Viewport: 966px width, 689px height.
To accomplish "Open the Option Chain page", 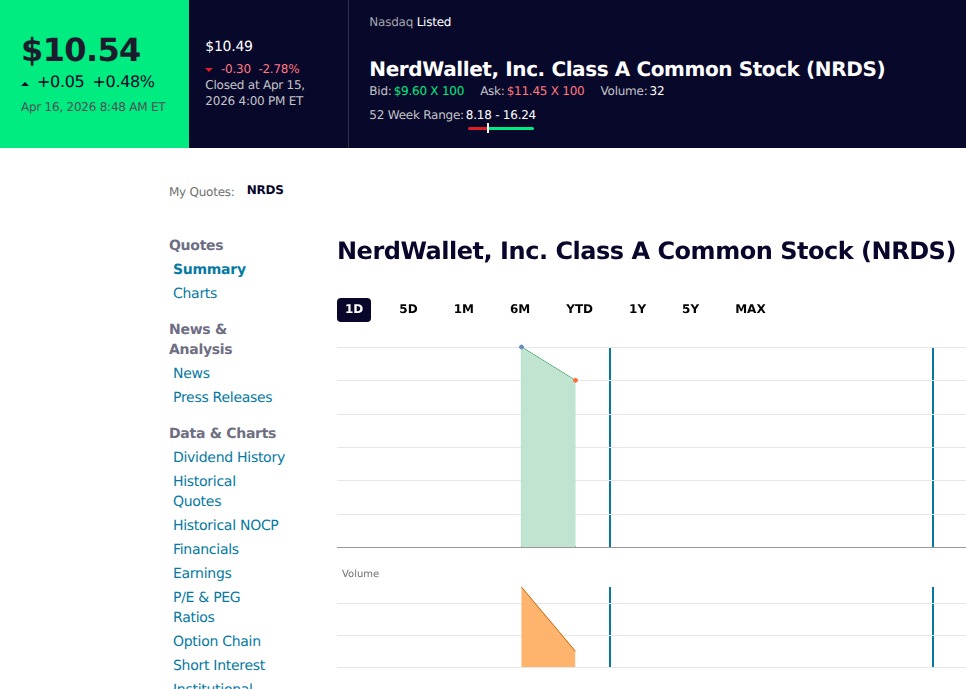I will 217,642.
